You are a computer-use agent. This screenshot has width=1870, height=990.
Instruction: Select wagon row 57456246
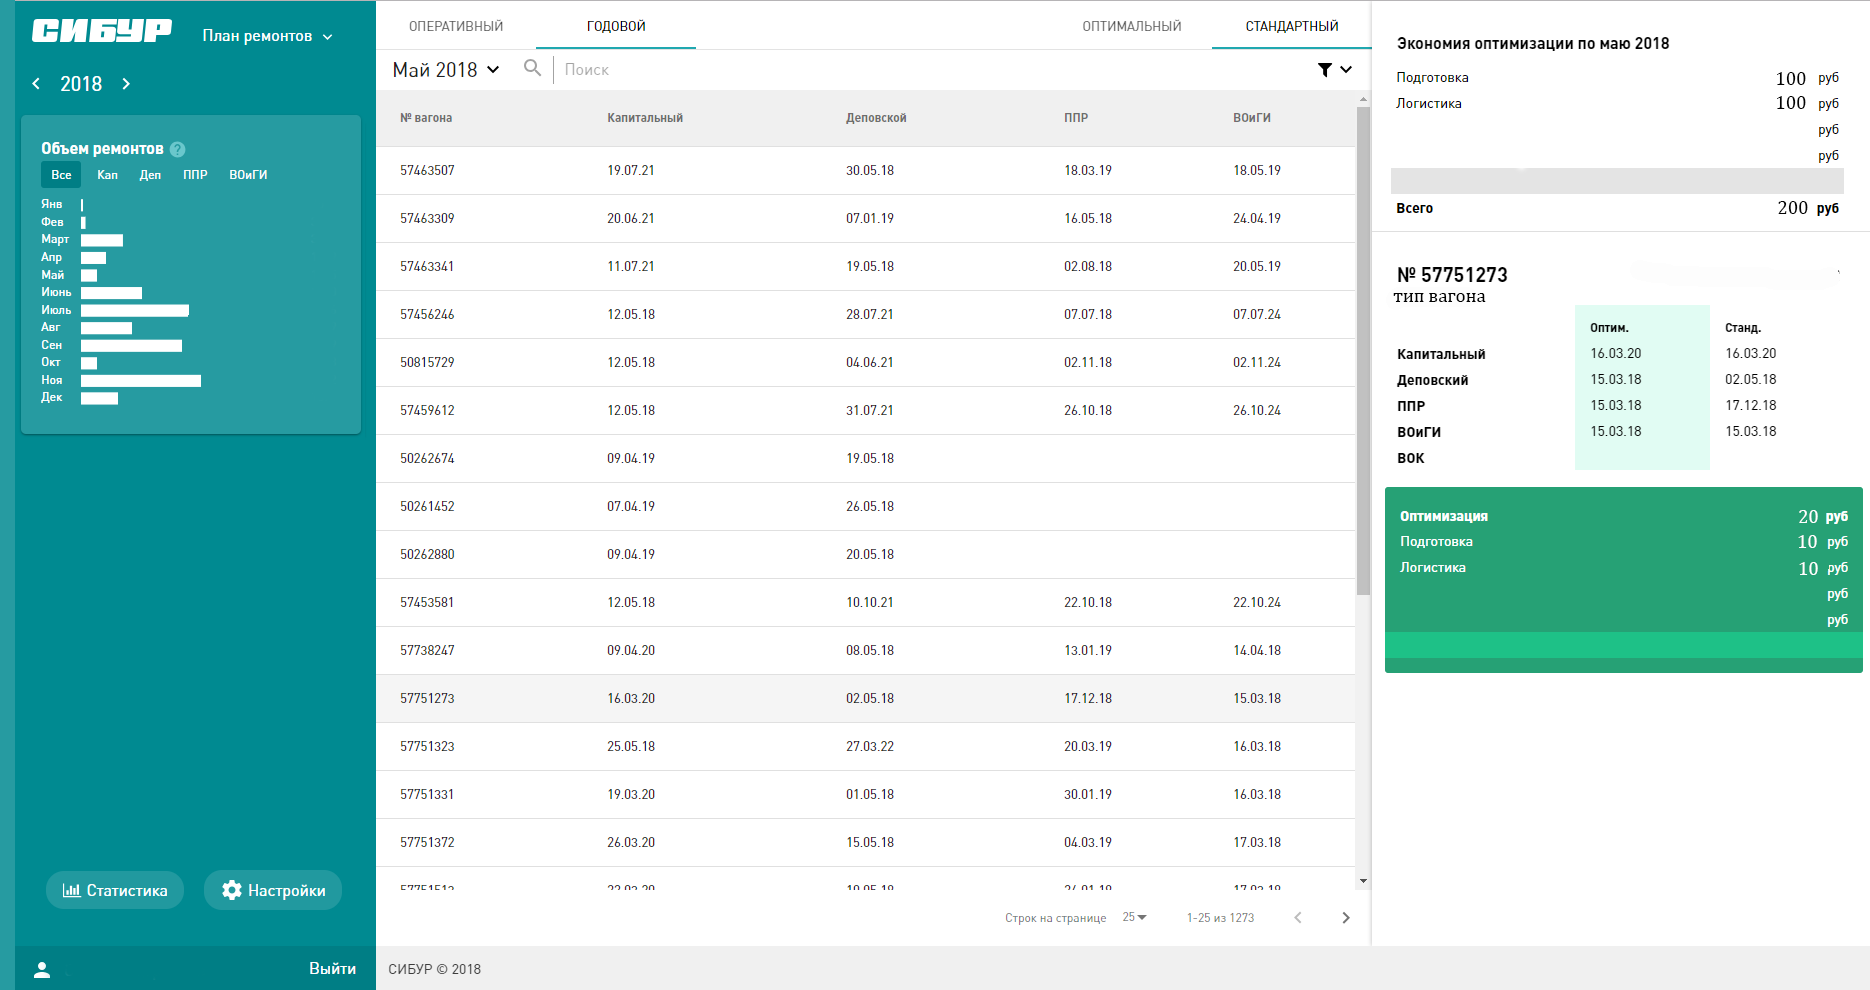[866, 315]
